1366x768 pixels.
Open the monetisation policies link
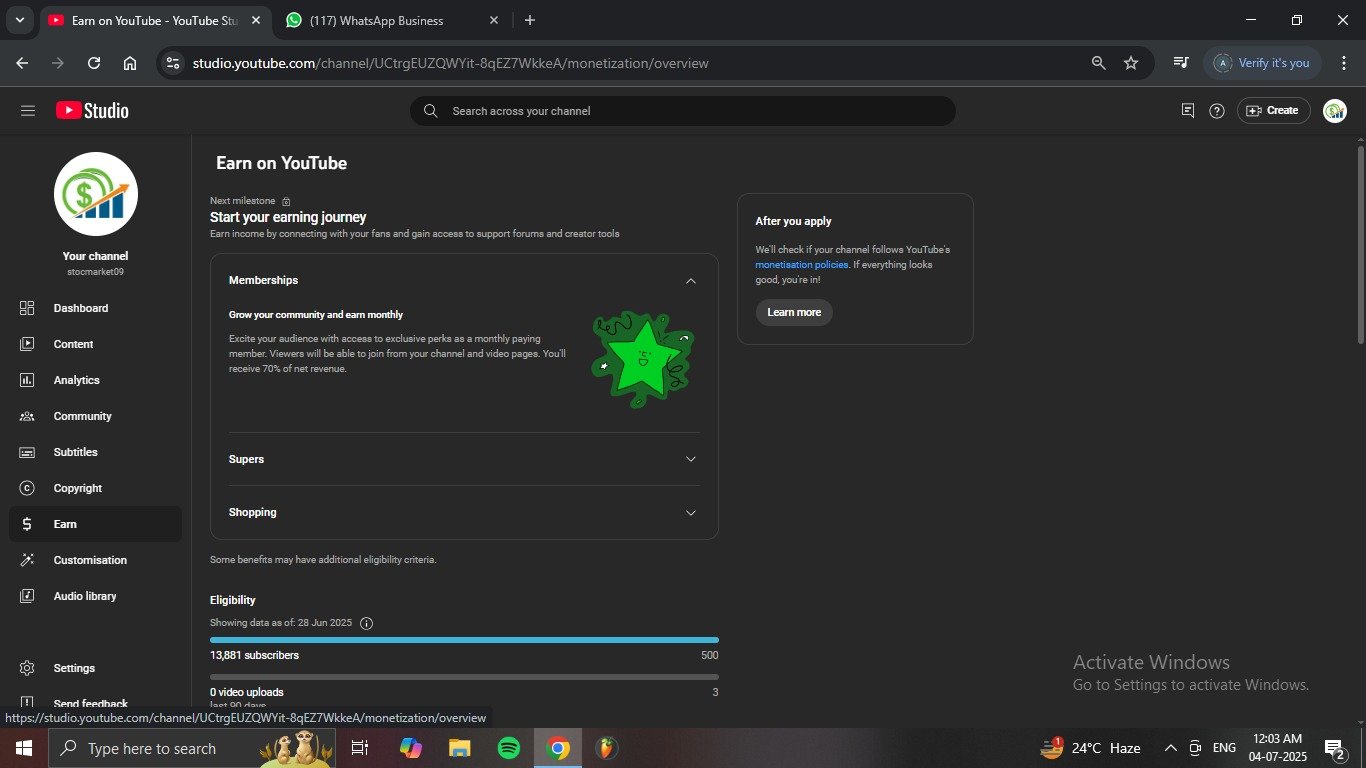pyautogui.click(x=802, y=265)
